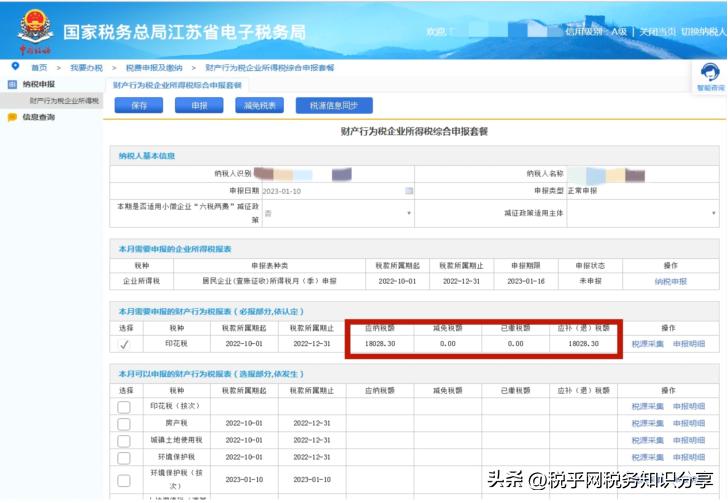
Task: Open 税费申报及缴纳 breadcrumb link
Action: pyautogui.click(x=154, y=68)
